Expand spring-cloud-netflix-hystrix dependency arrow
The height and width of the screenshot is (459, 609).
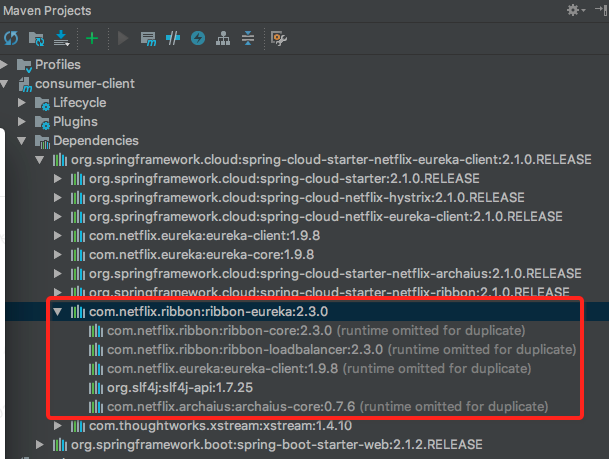(x=58, y=198)
